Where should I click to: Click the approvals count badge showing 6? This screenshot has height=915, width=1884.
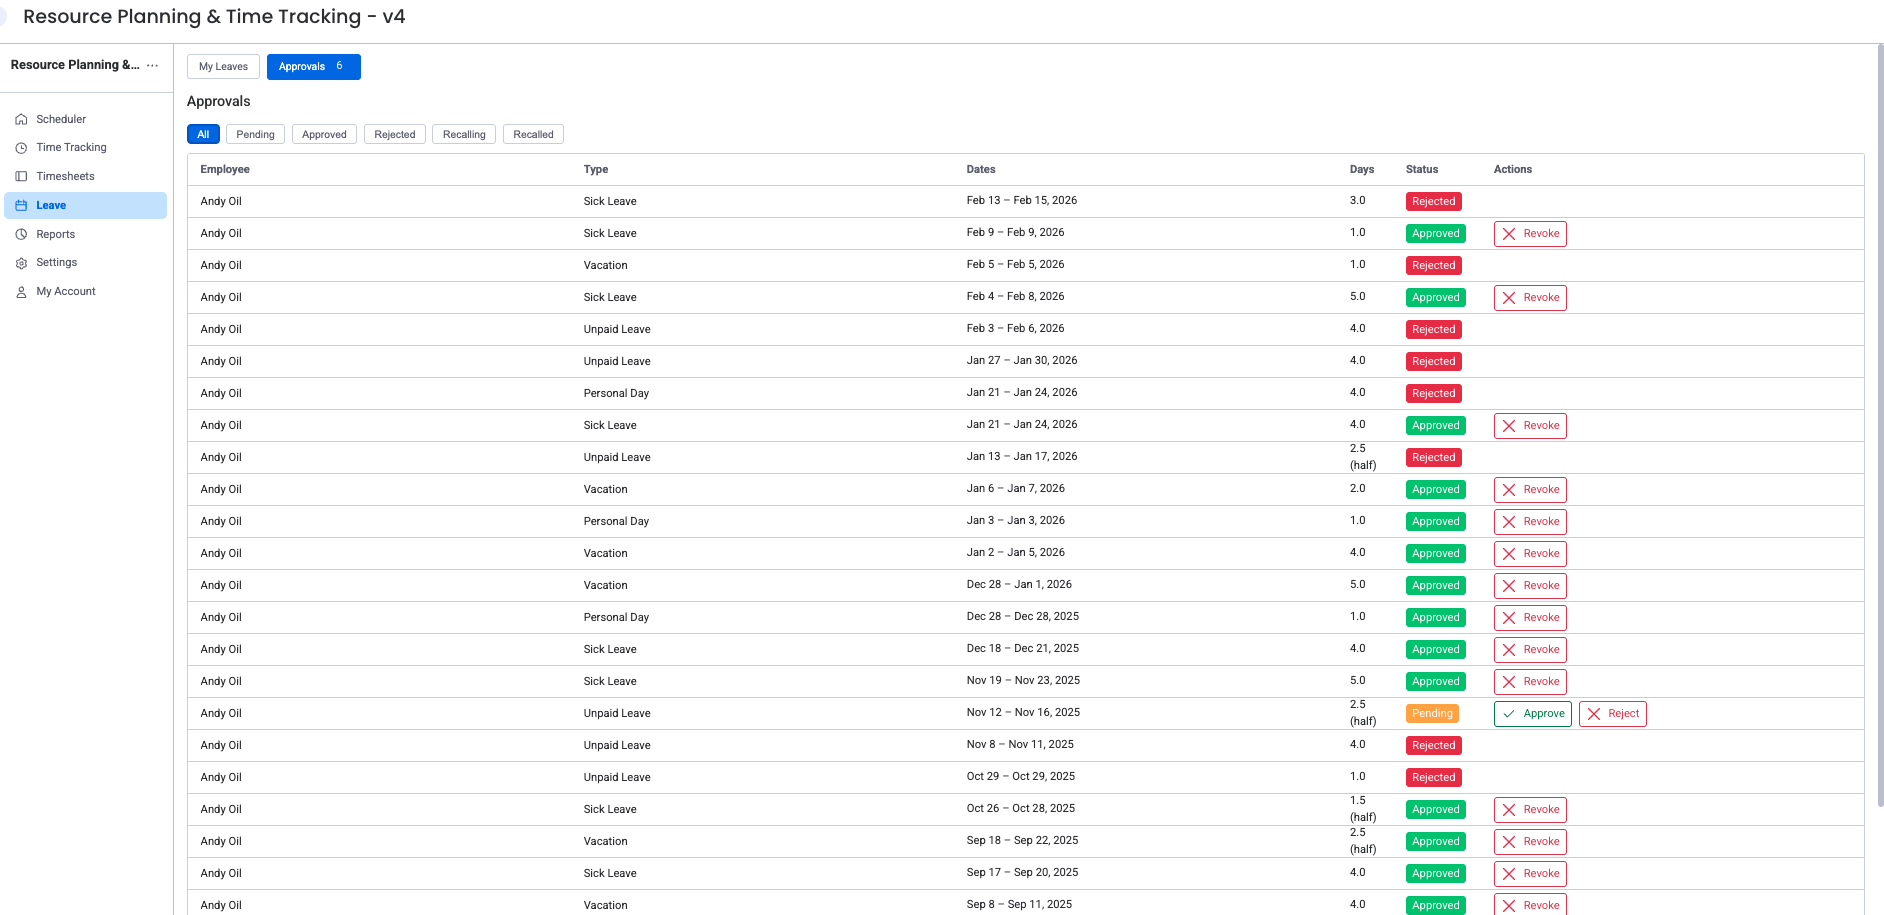coord(339,66)
